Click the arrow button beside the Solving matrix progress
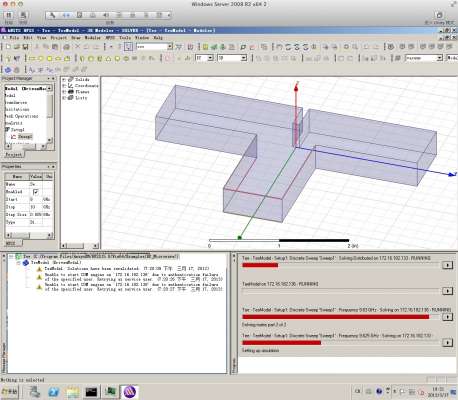 click(x=447, y=317)
